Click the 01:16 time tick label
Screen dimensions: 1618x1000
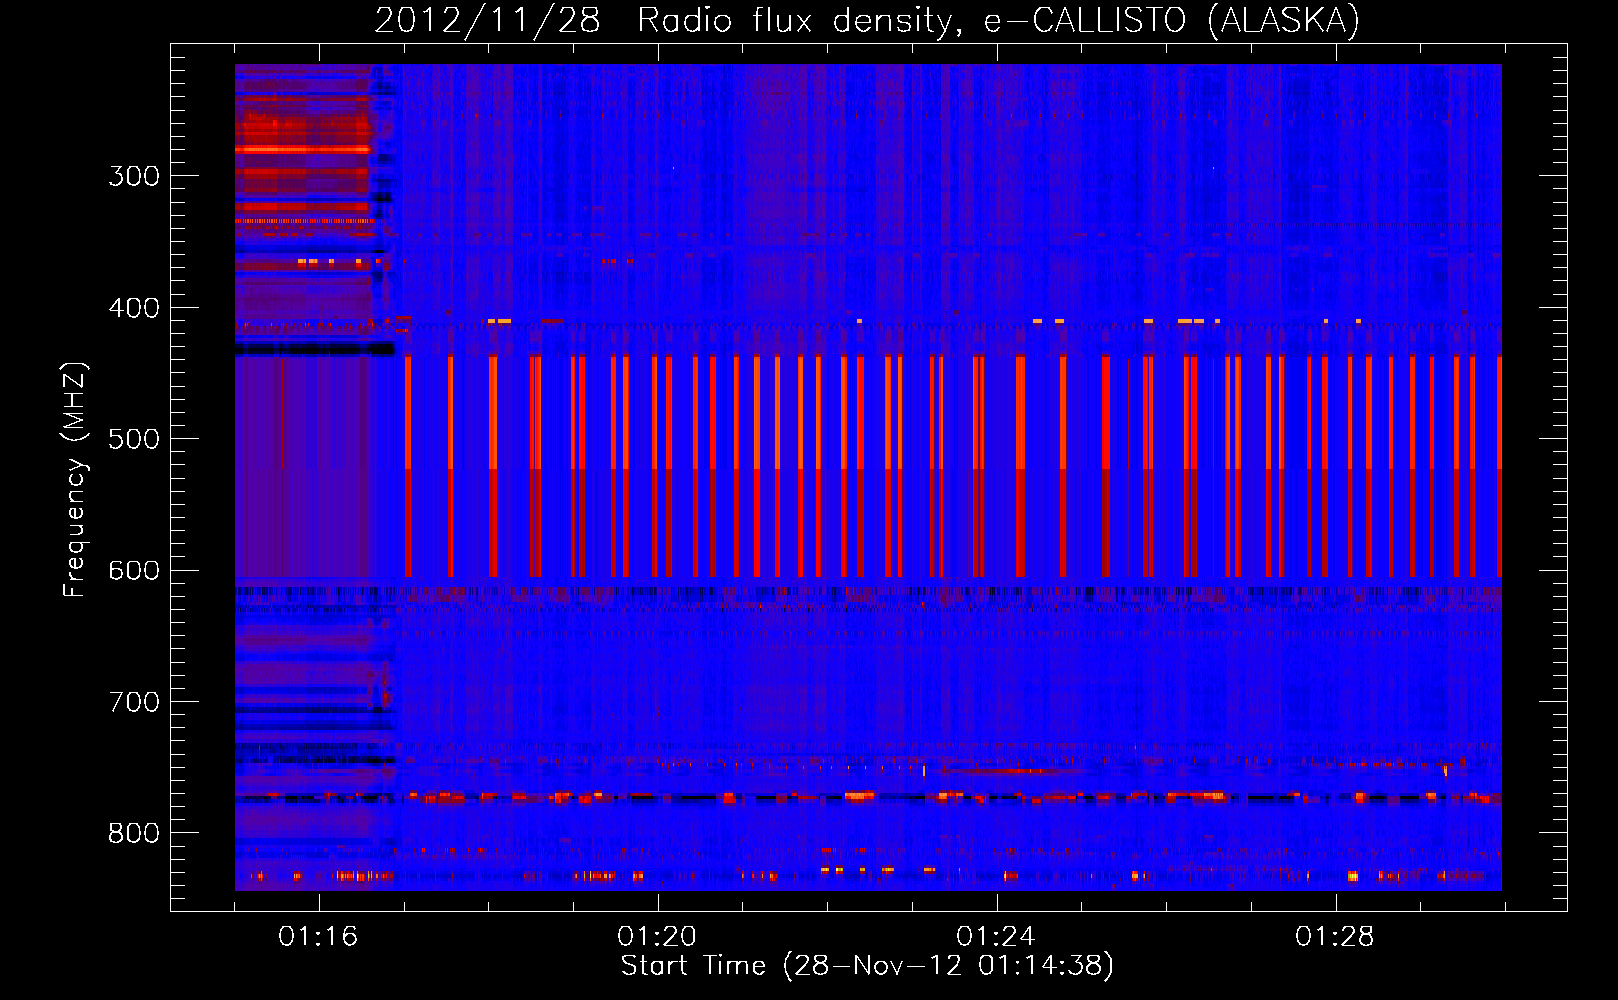[318, 937]
